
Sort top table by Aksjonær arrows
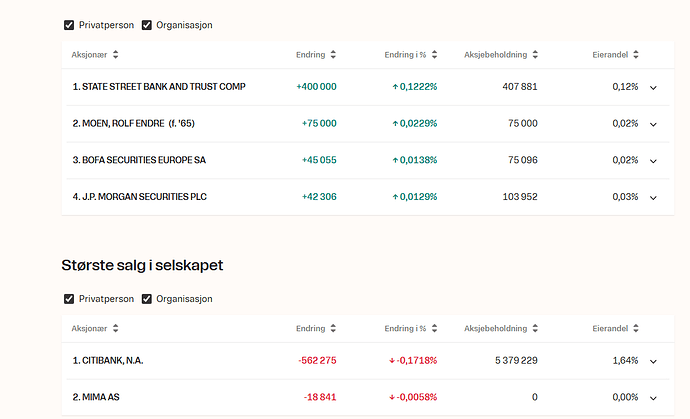click(x=115, y=55)
